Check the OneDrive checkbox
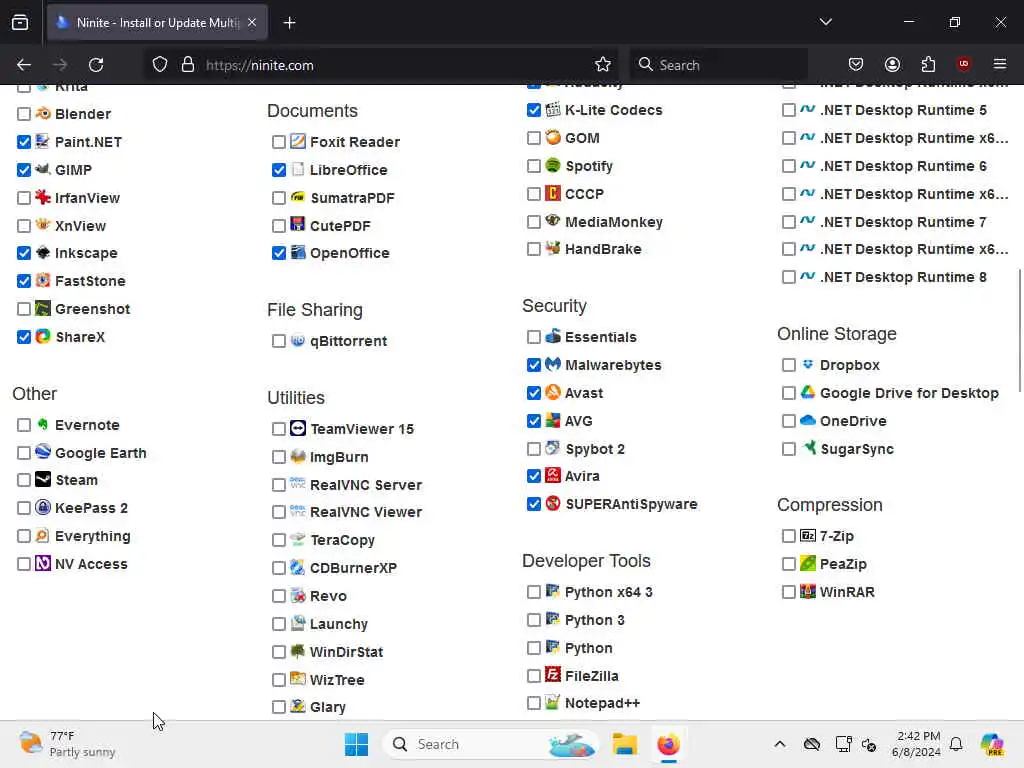The height and width of the screenshot is (768, 1024). tap(789, 421)
